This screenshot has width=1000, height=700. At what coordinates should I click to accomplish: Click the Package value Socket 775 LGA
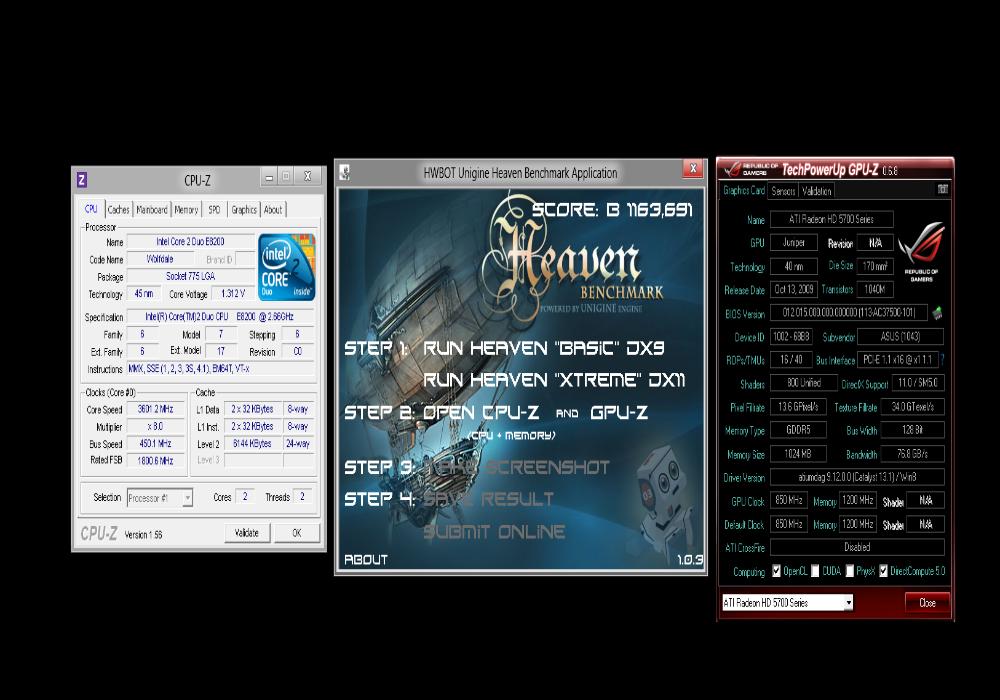pyautogui.click(x=191, y=276)
